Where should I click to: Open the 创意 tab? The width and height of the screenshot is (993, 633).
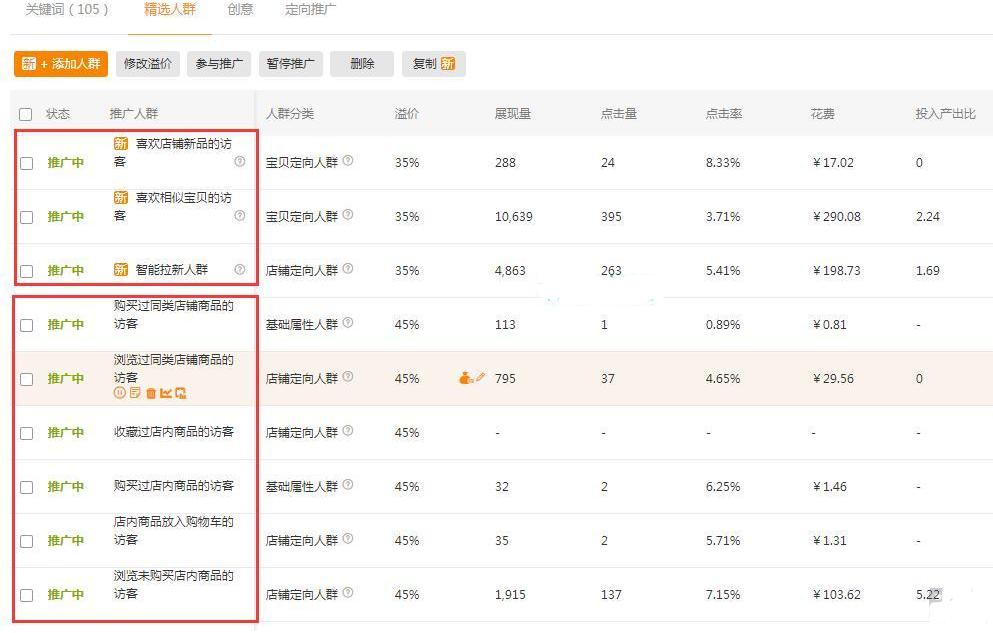coord(240,10)
